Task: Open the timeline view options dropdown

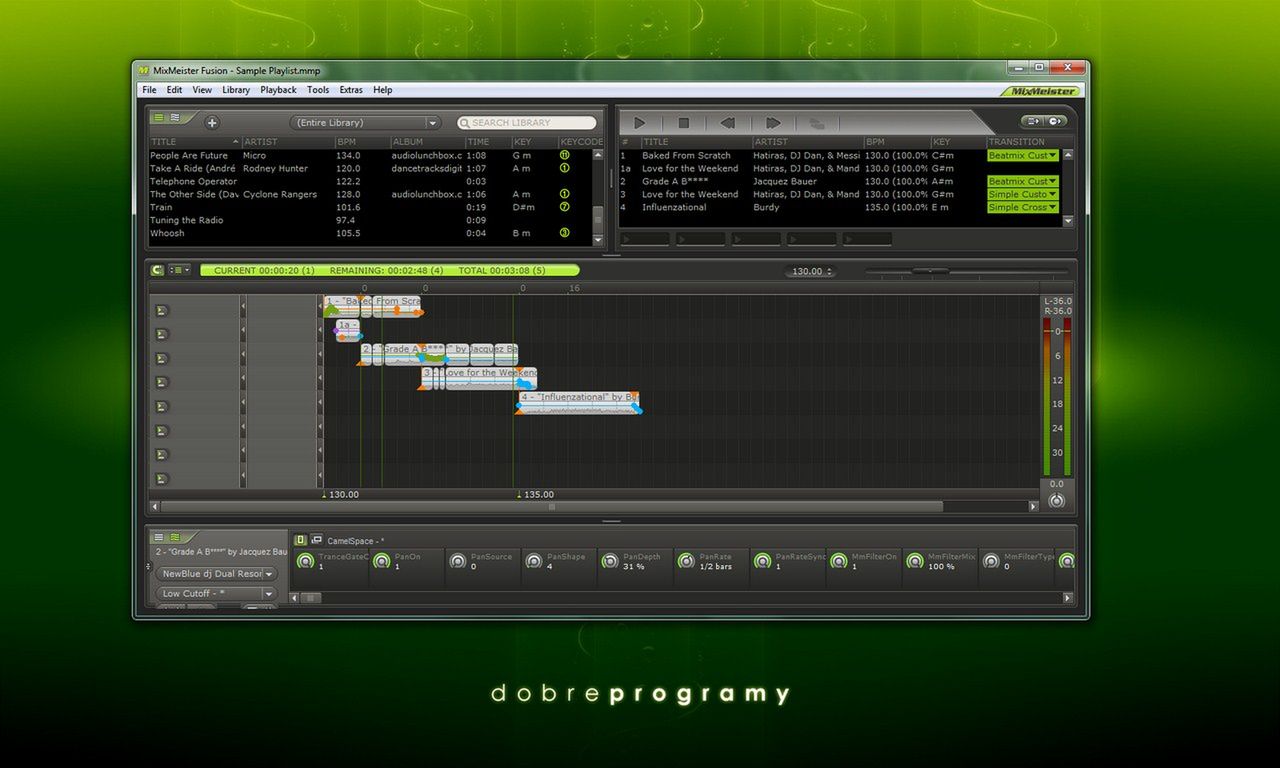Action: pyautogui.click(x=180, y=270)
